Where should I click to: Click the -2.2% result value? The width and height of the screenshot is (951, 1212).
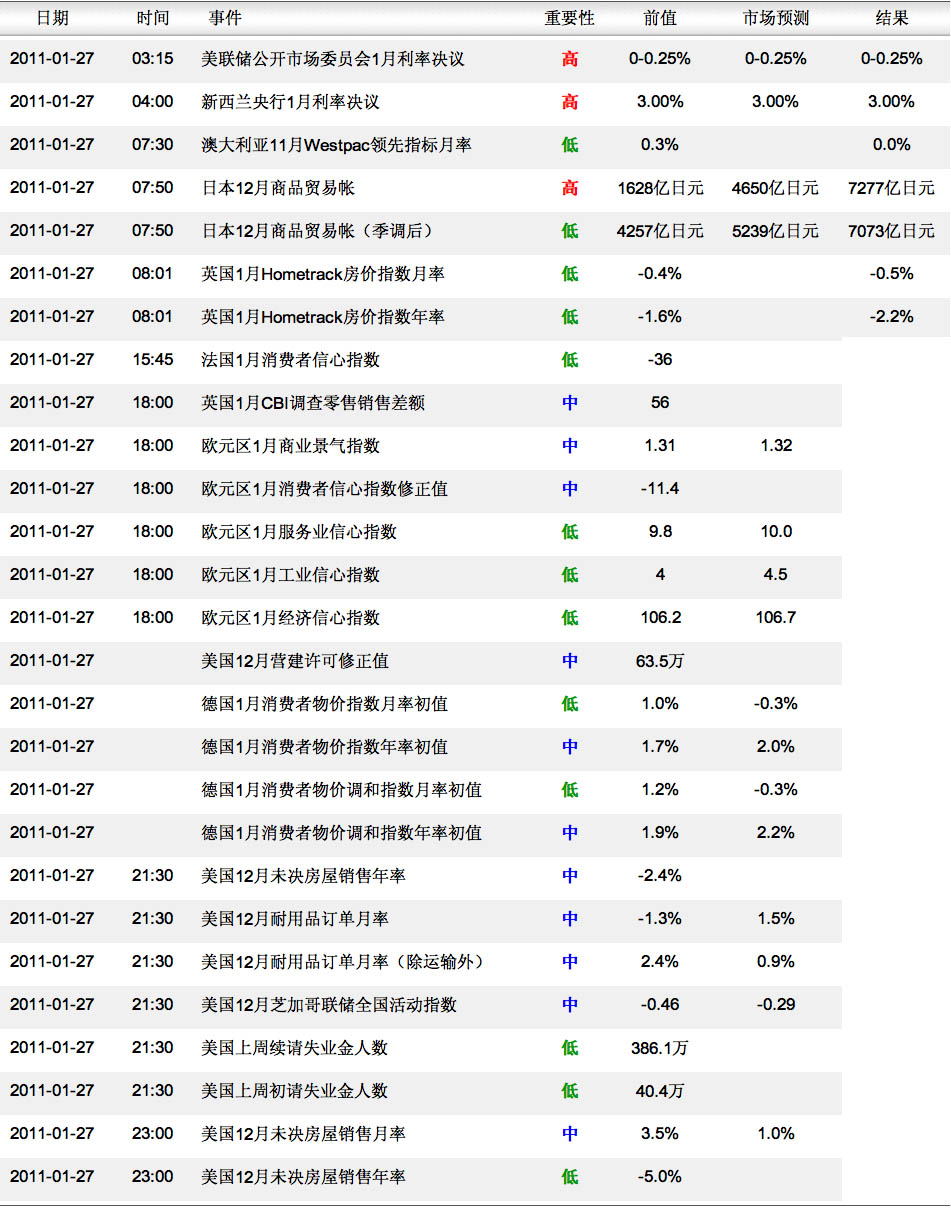pos(892,317)
